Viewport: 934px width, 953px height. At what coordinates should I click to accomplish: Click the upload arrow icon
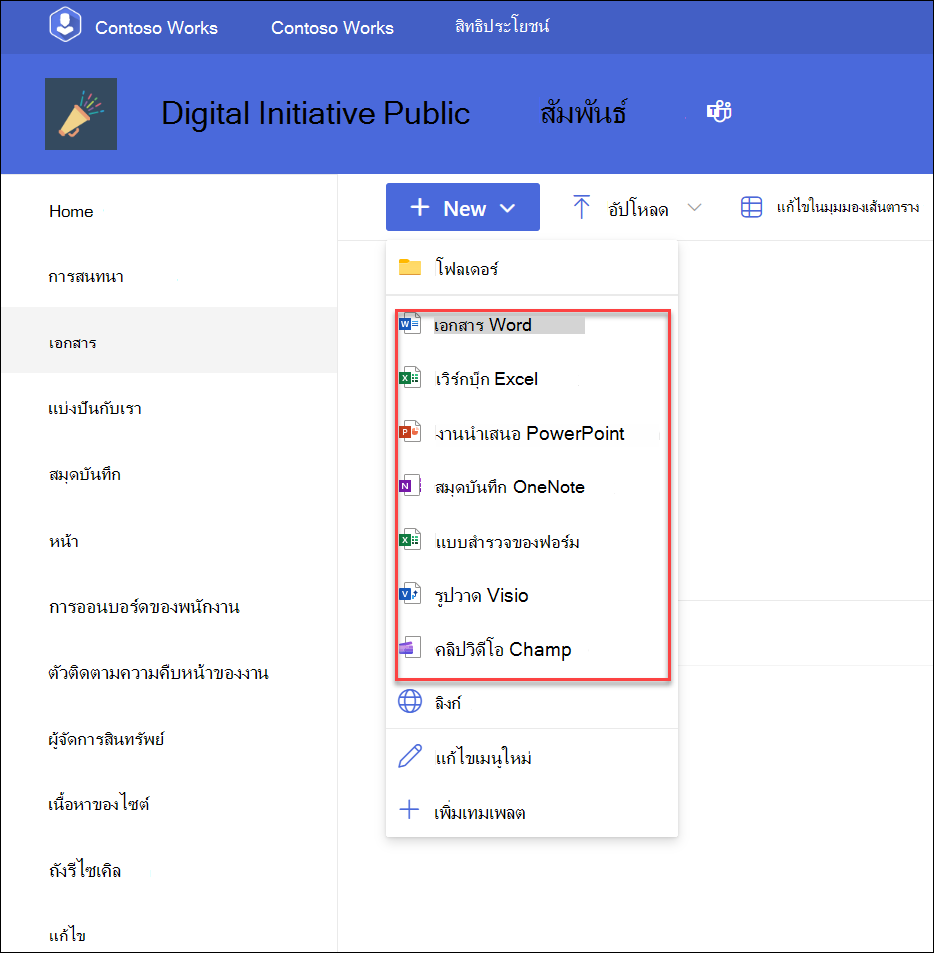pyautogui.click(x=581, y=207)
